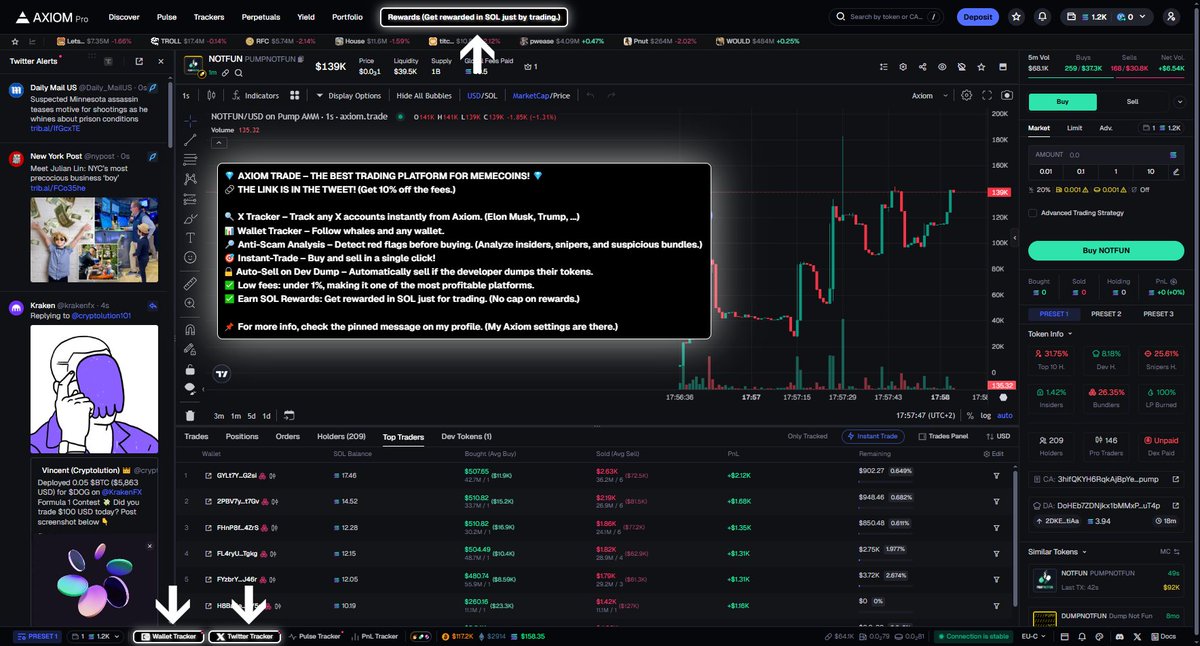The image size is (1200, 646).
Task: Toggle MarketCap/Price chart mode
Action: [x=541, y=95]
